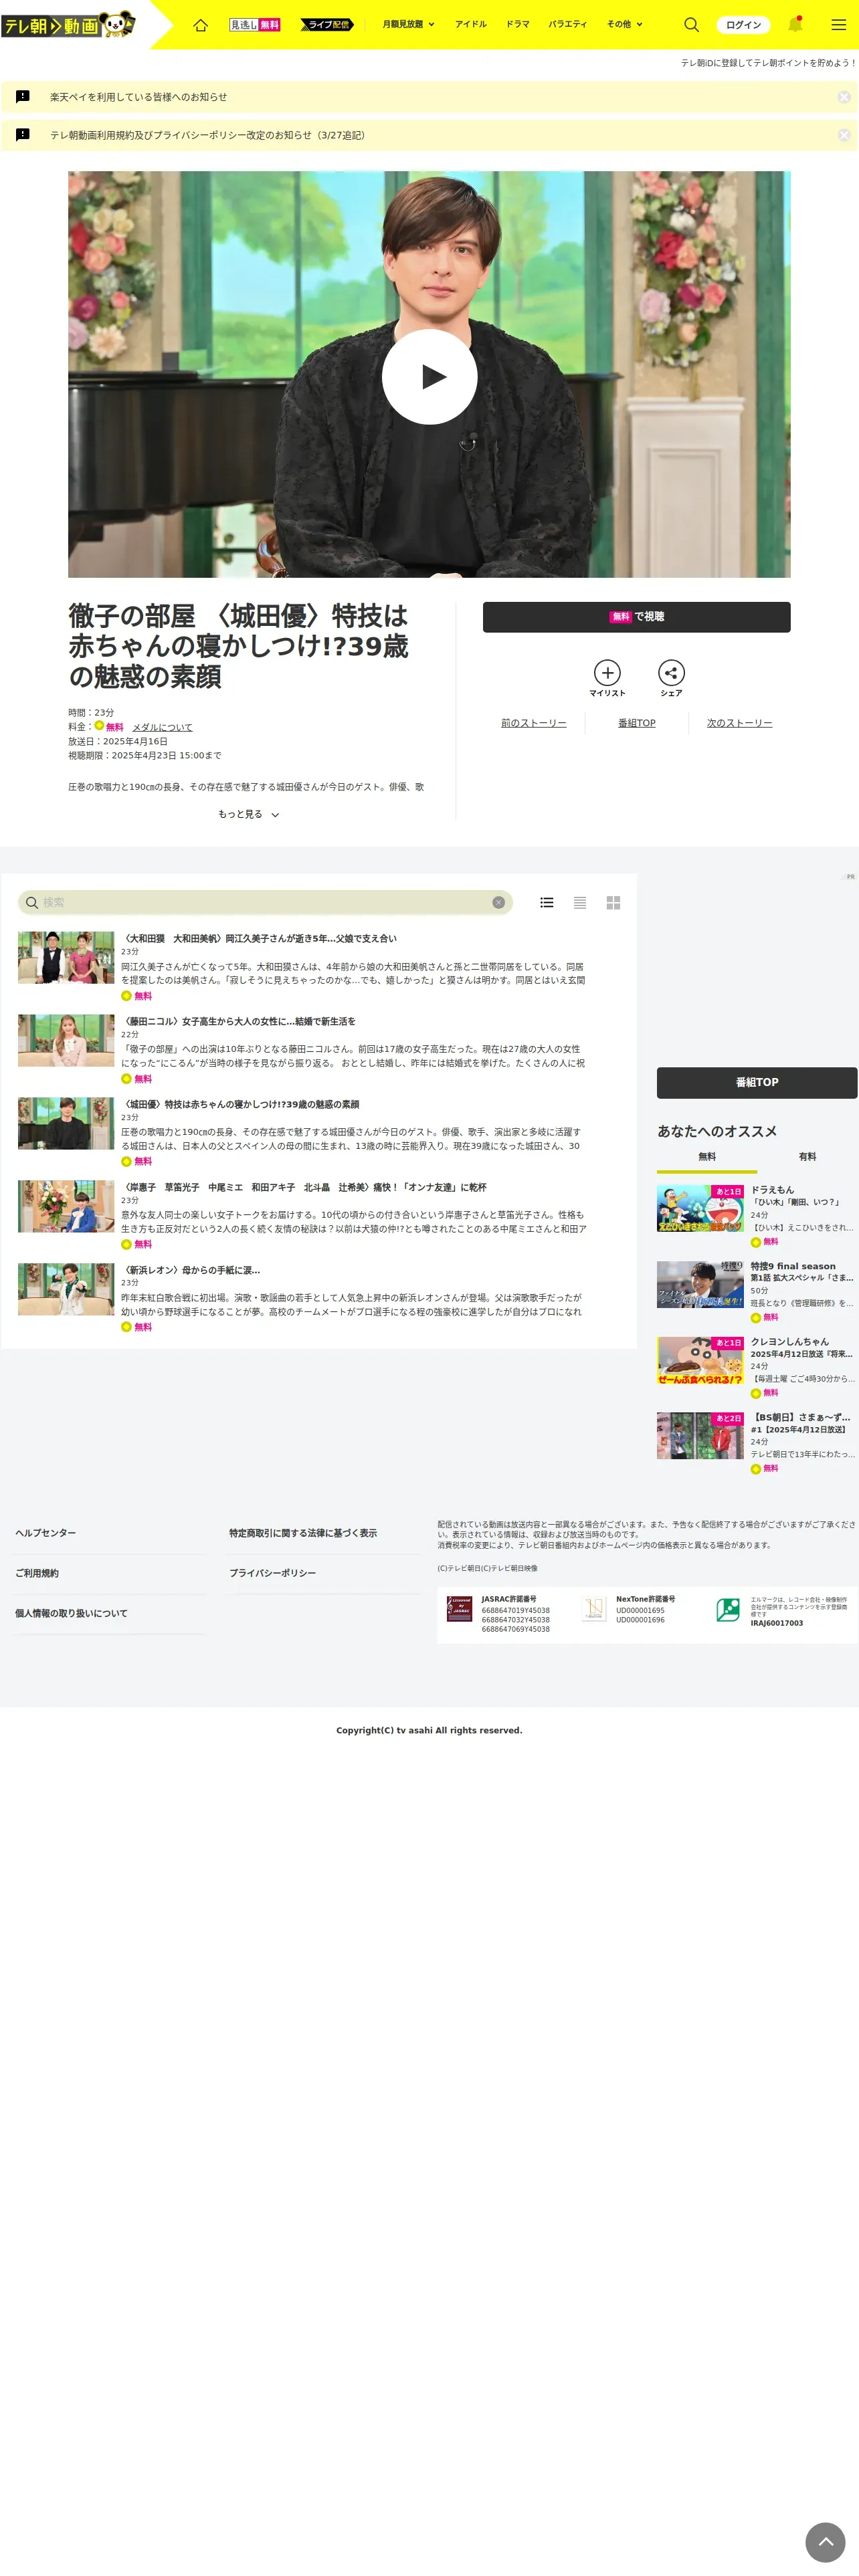
Task: Click the テレ朝ID登録 points promo text
Action: (768, 63)
